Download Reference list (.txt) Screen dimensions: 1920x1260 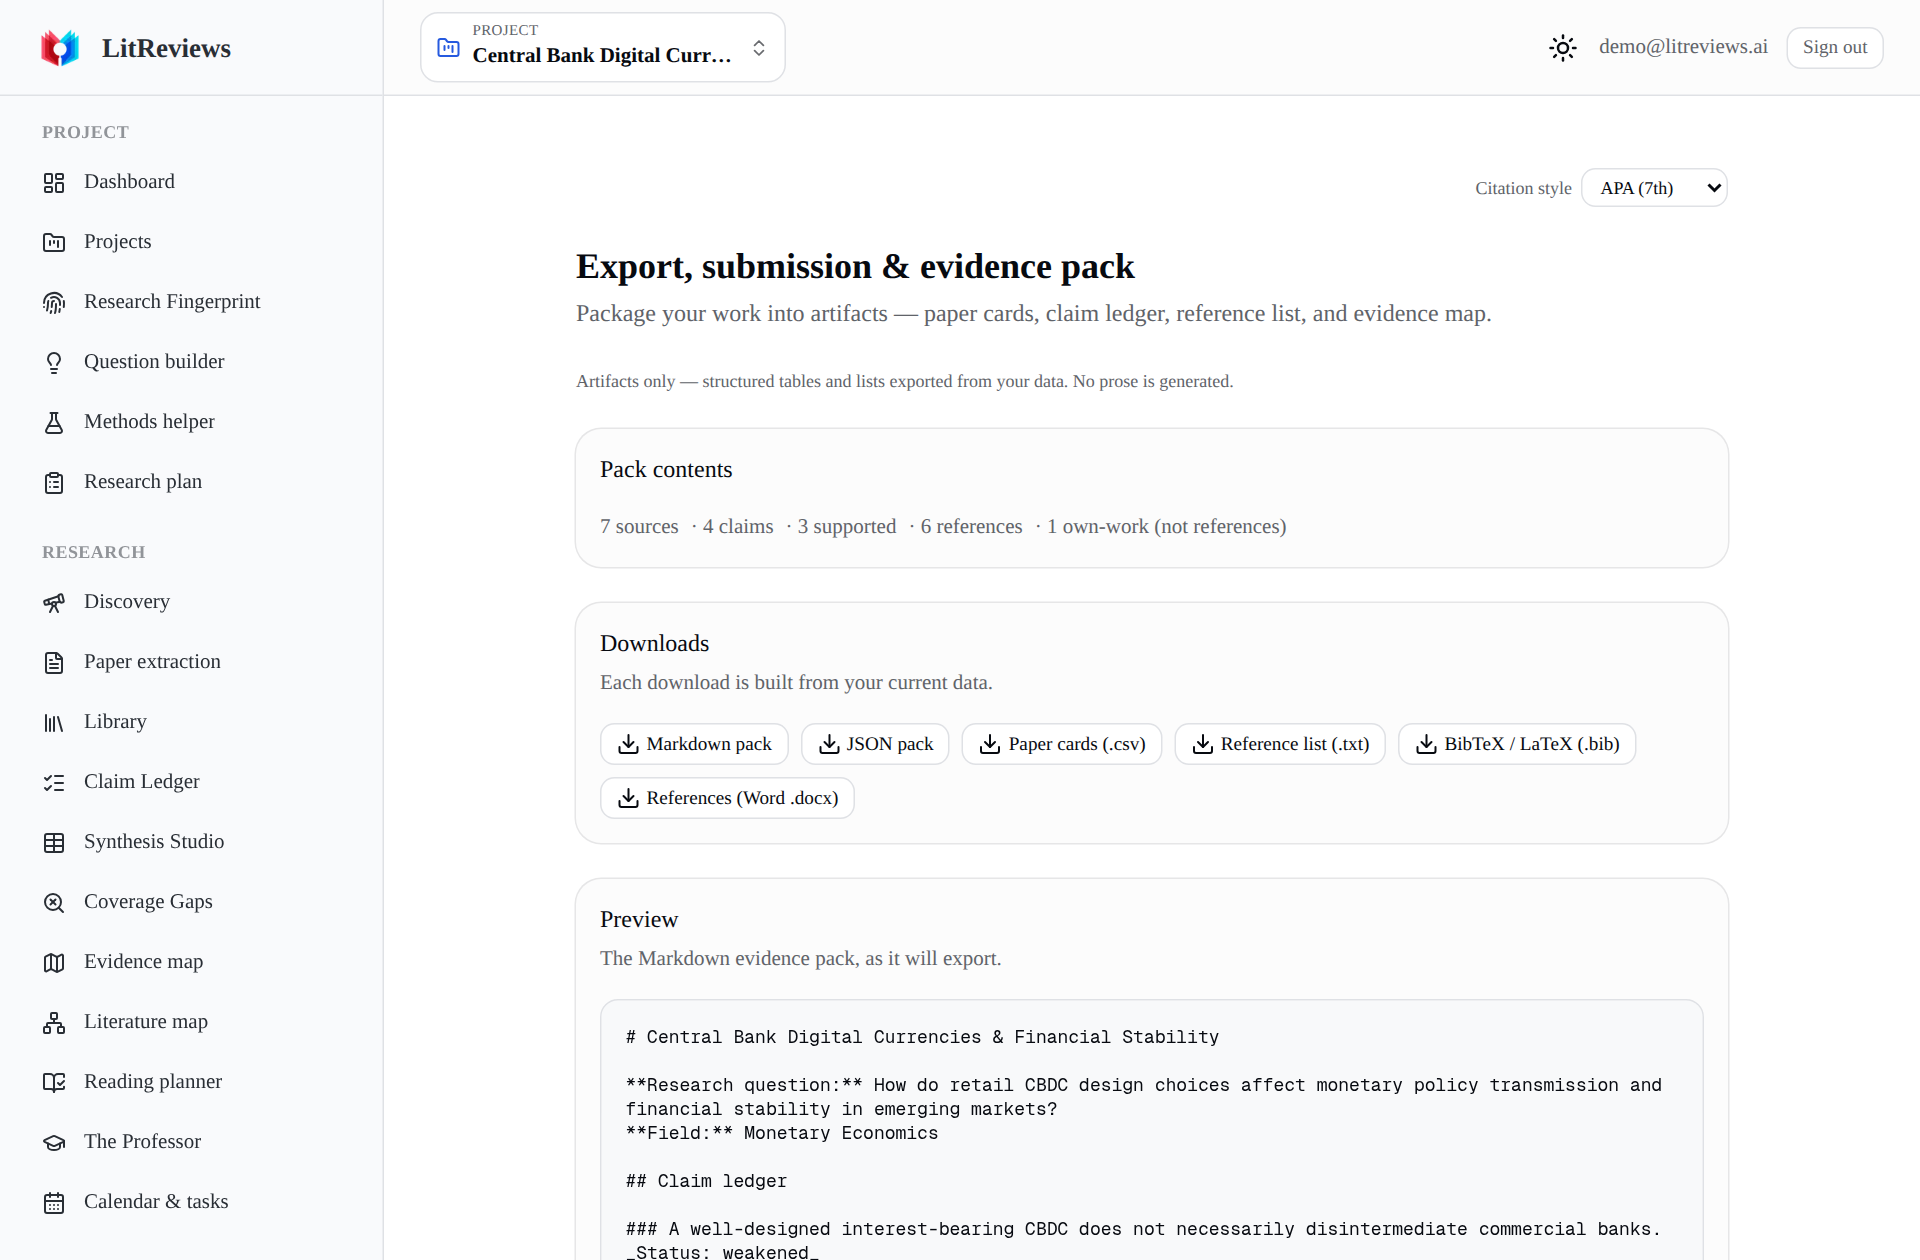[1280, 744]
